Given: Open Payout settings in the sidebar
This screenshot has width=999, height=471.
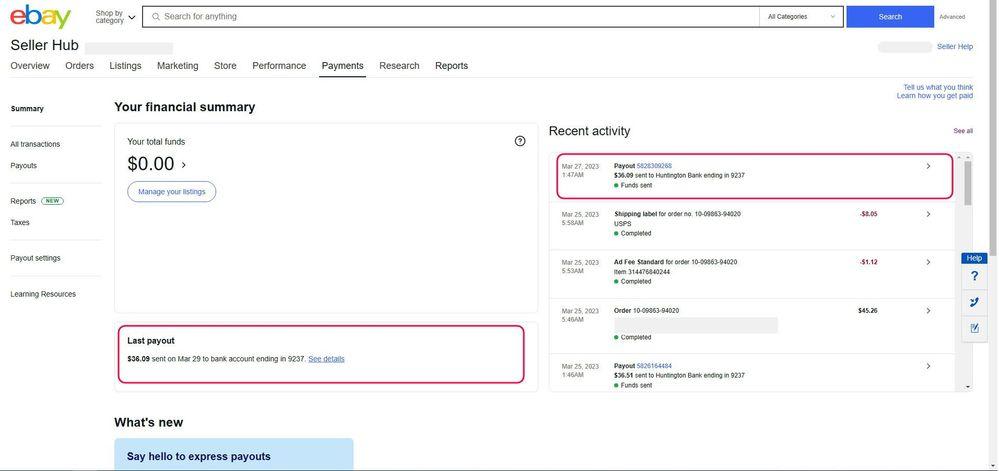Looking at the screenshot, I should point(36,258).
